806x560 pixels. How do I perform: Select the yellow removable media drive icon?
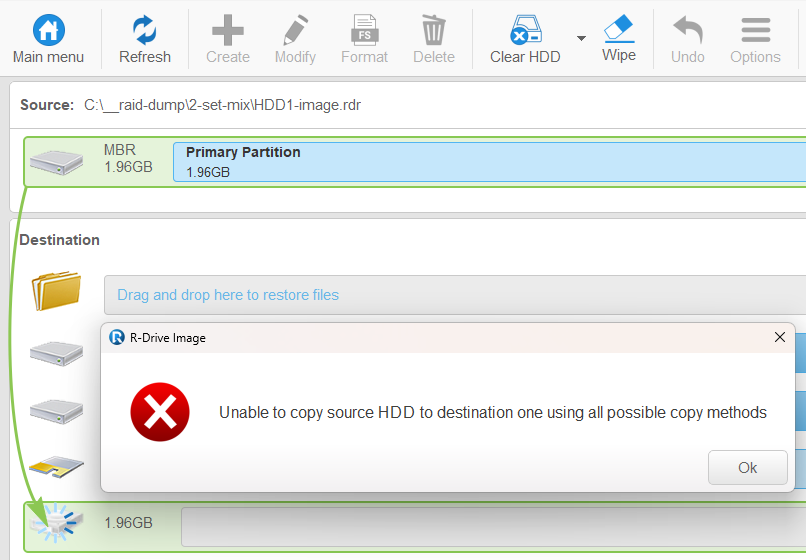pos(56,466)
